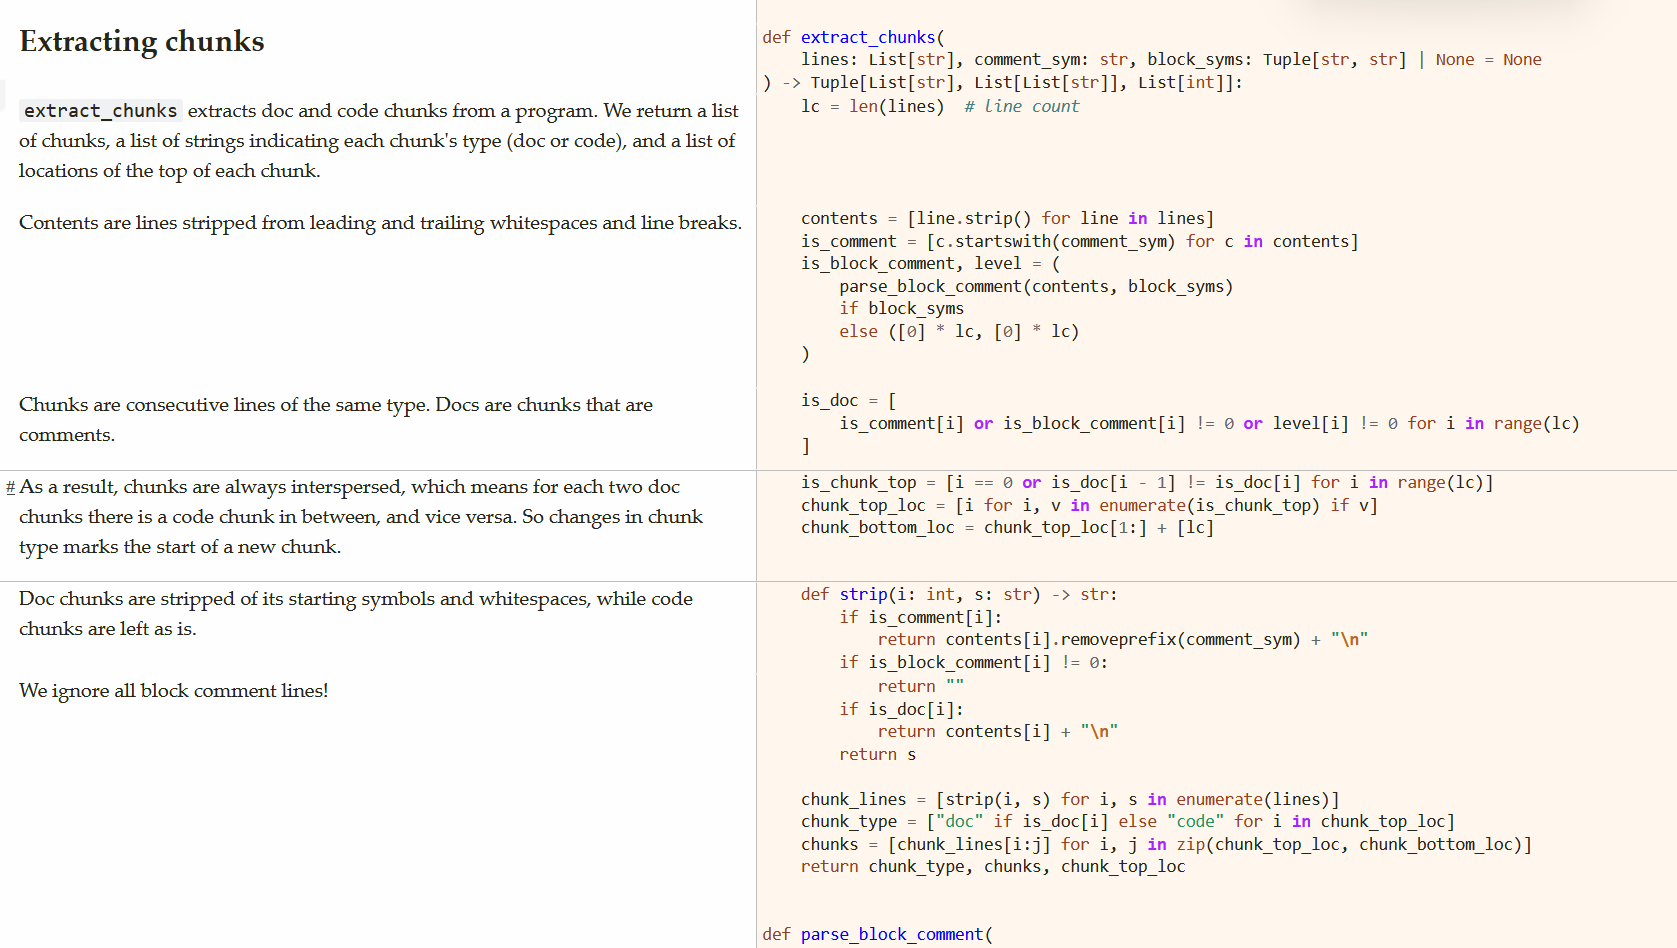Screen dimensions: 1677x948
Task: Click the code line "if is_block_comment[i] != 0:"
Action: (x=973, y=663)
